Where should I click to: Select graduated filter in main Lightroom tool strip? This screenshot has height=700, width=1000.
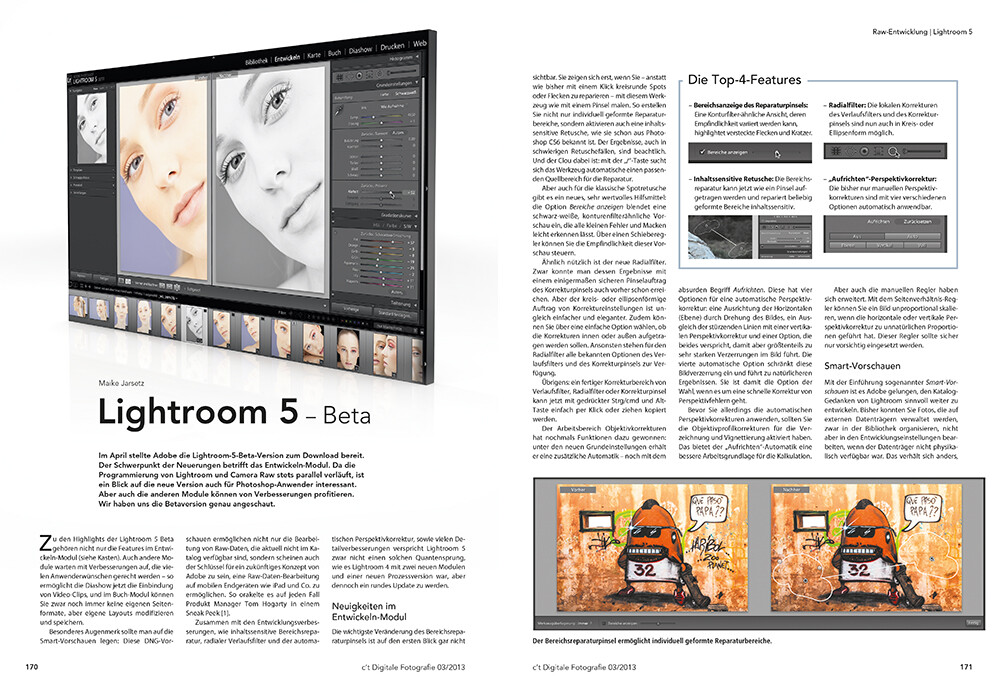point(369,75)
